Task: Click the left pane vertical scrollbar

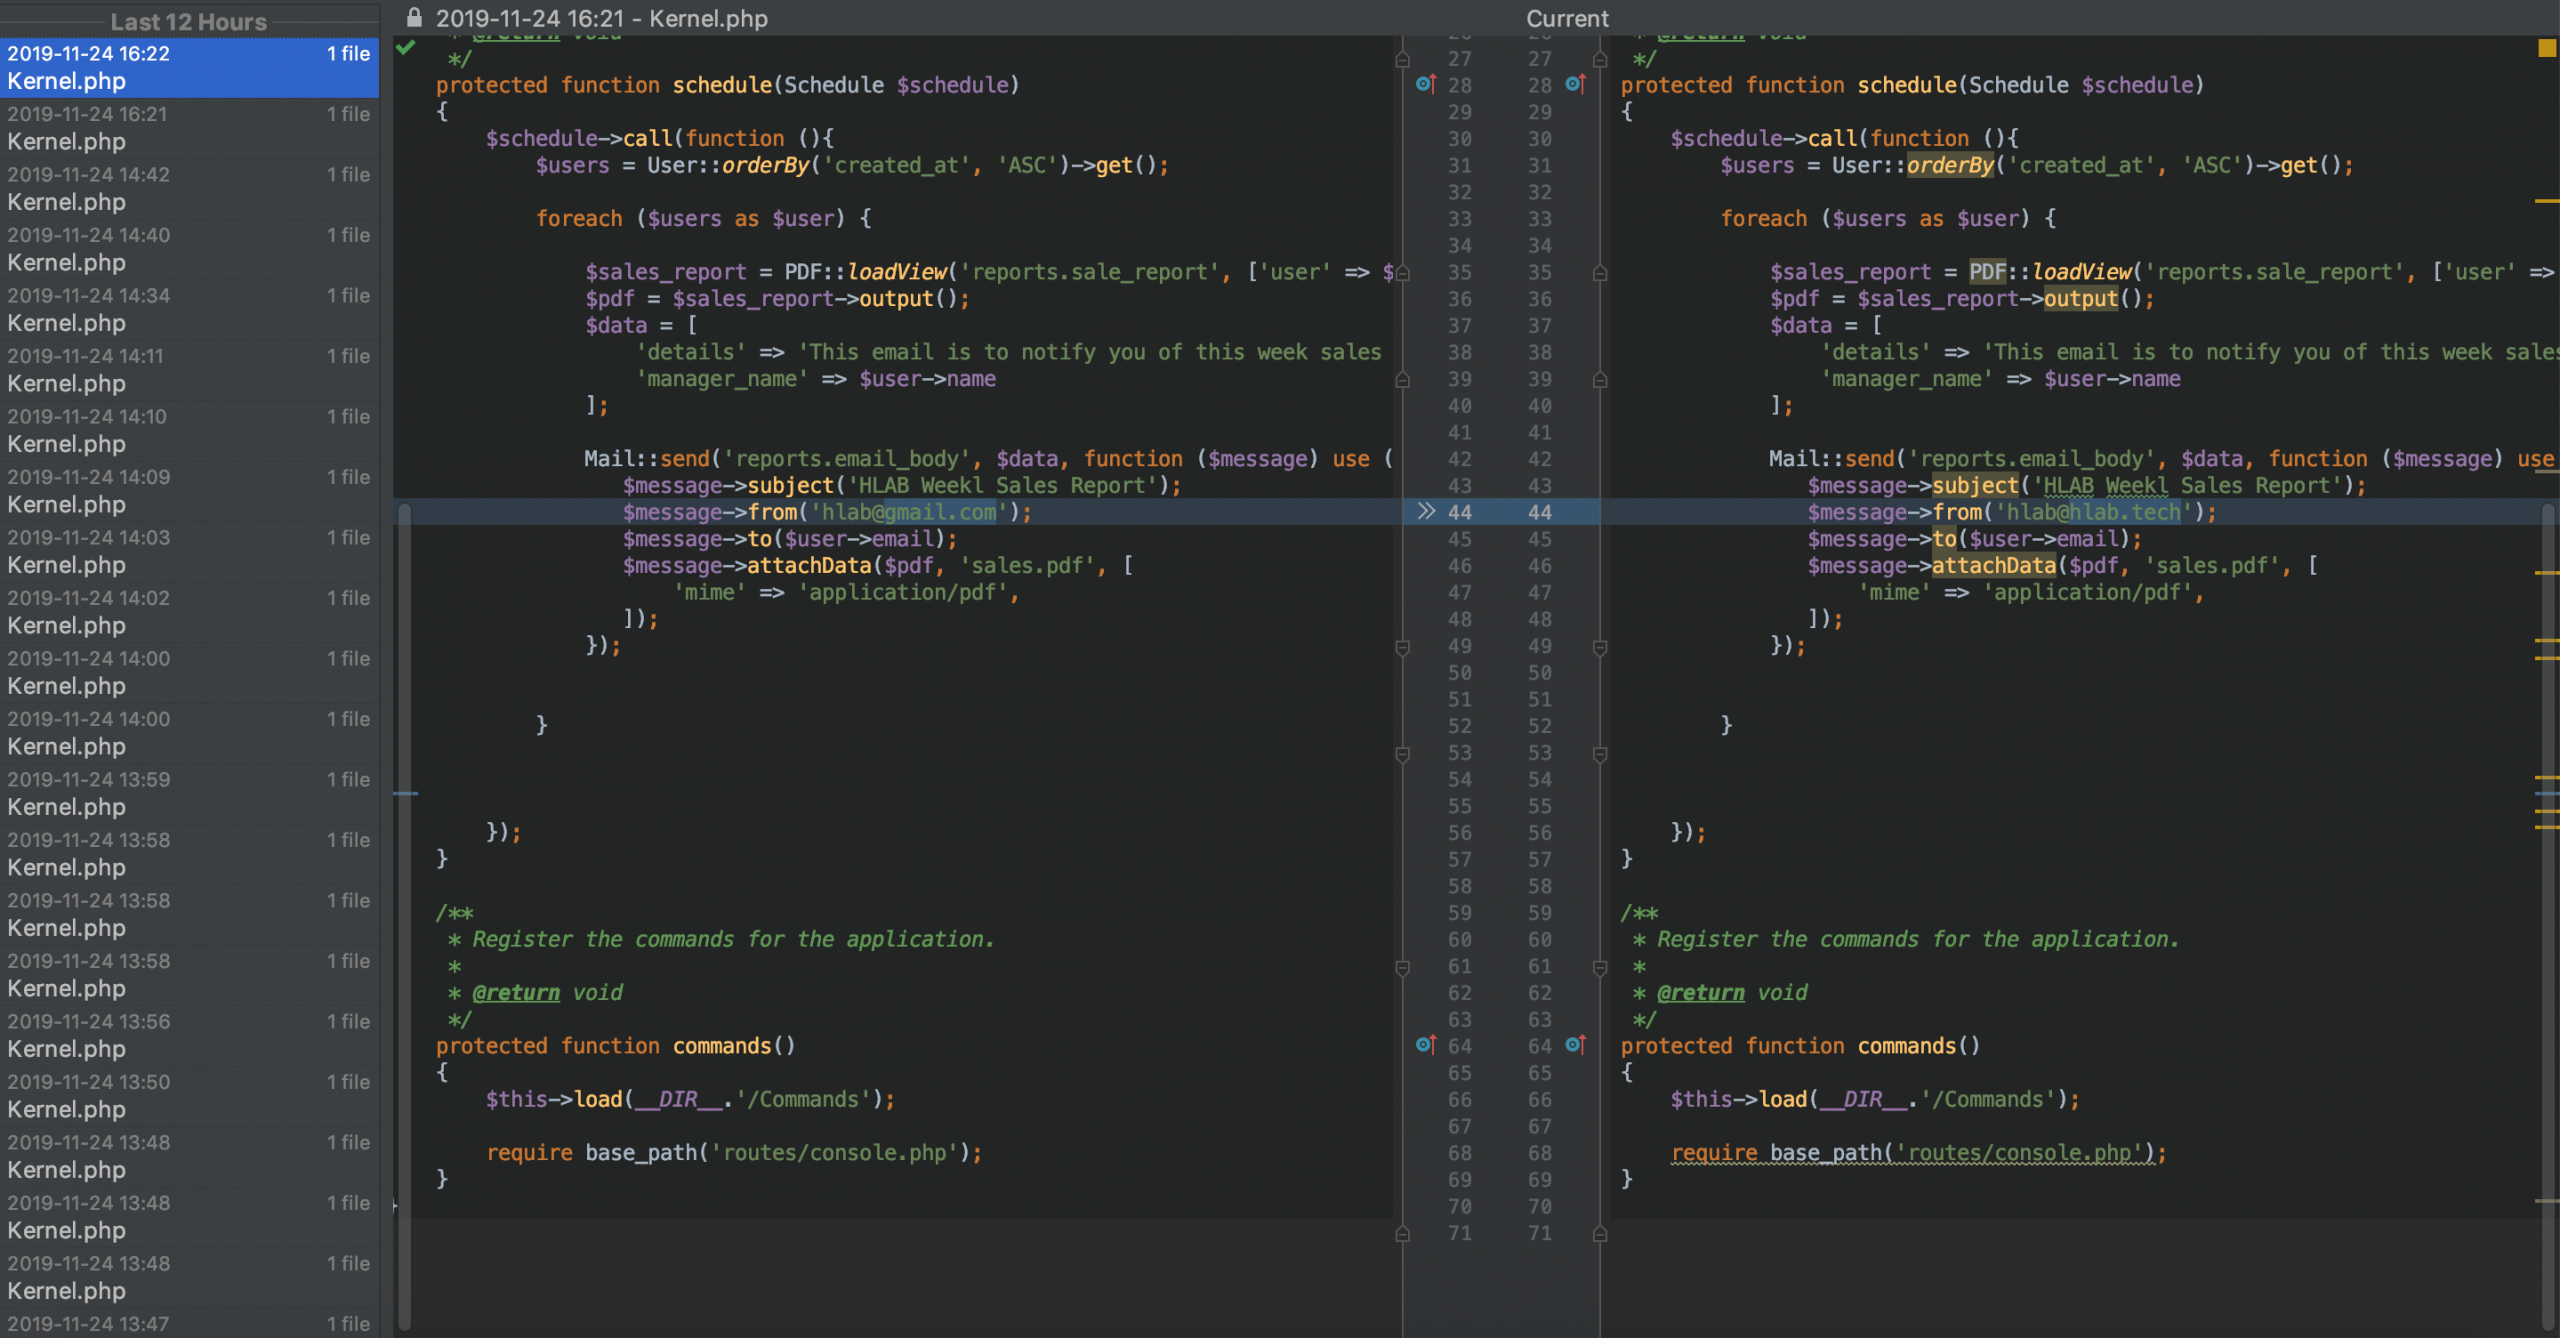Action: coord(404,915)
